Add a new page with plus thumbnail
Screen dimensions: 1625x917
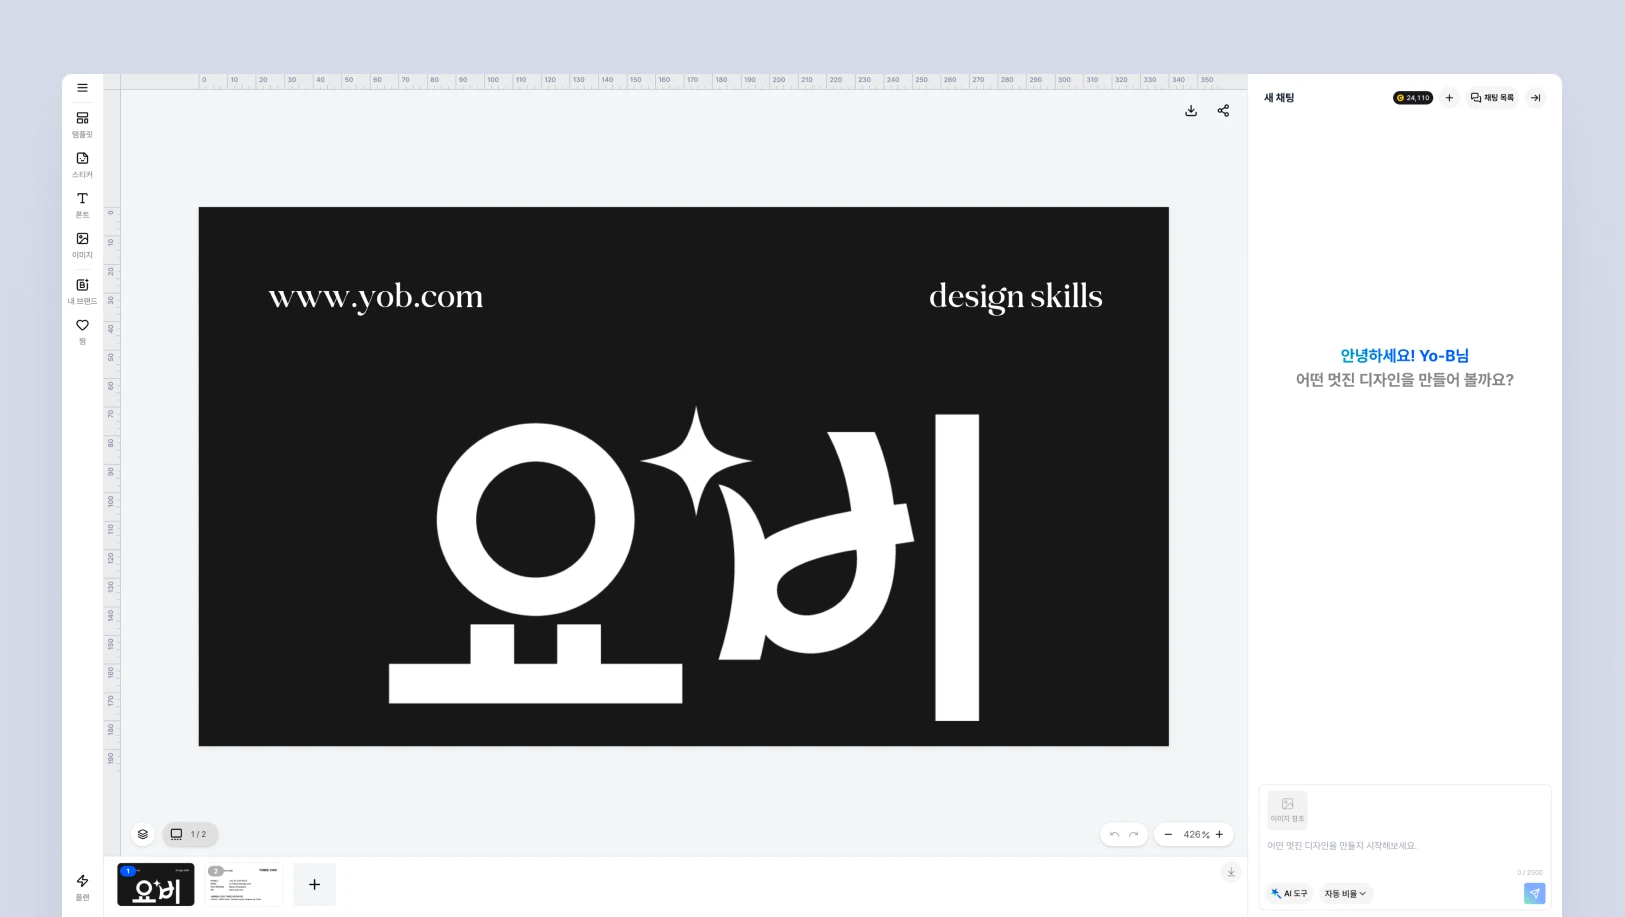[x=314, y=885]
